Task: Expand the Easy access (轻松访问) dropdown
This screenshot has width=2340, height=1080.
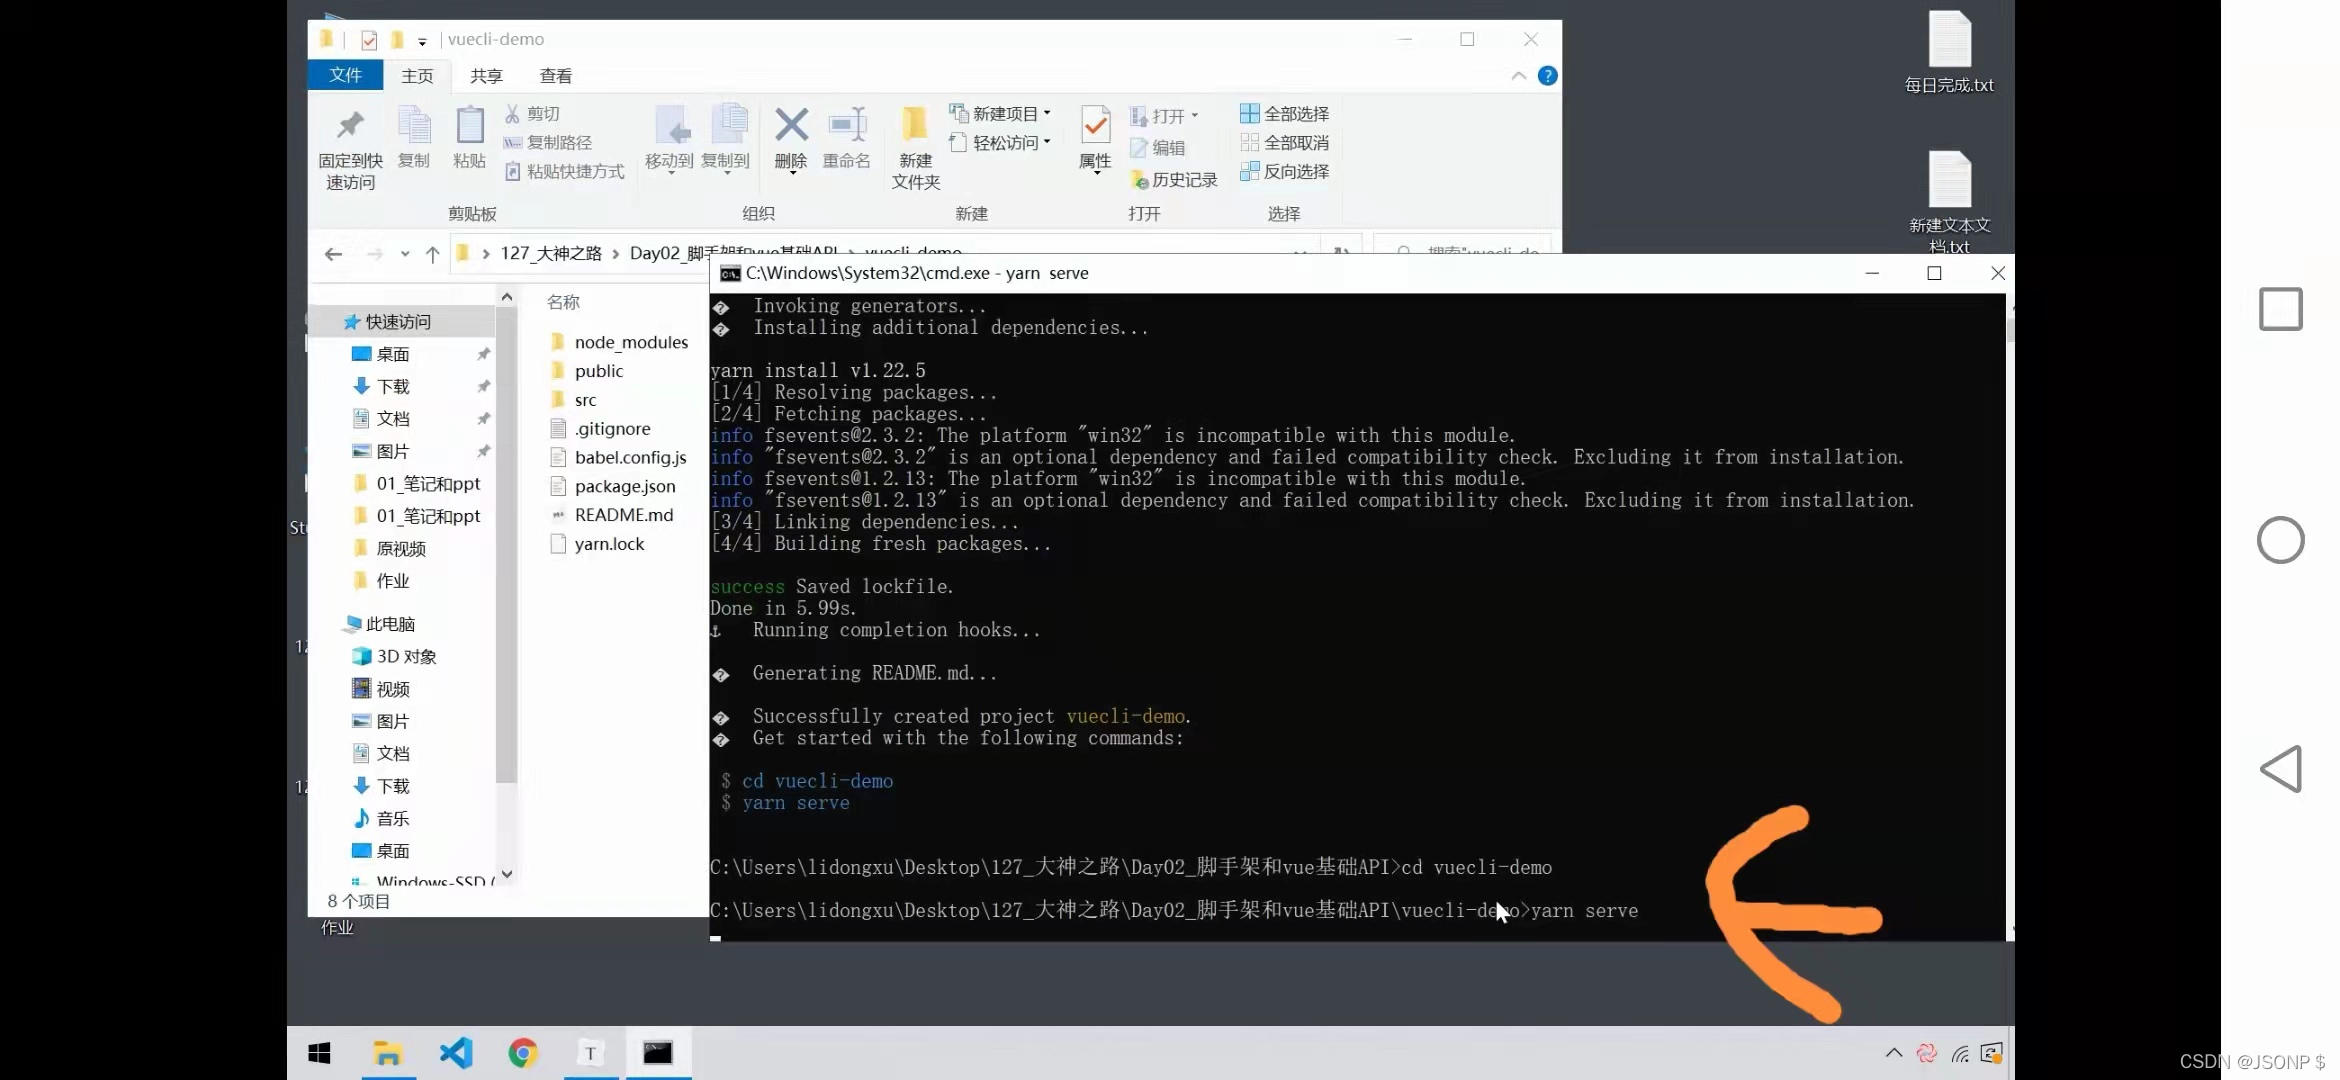Action: pyautogui.click(x=1000, y=143)
